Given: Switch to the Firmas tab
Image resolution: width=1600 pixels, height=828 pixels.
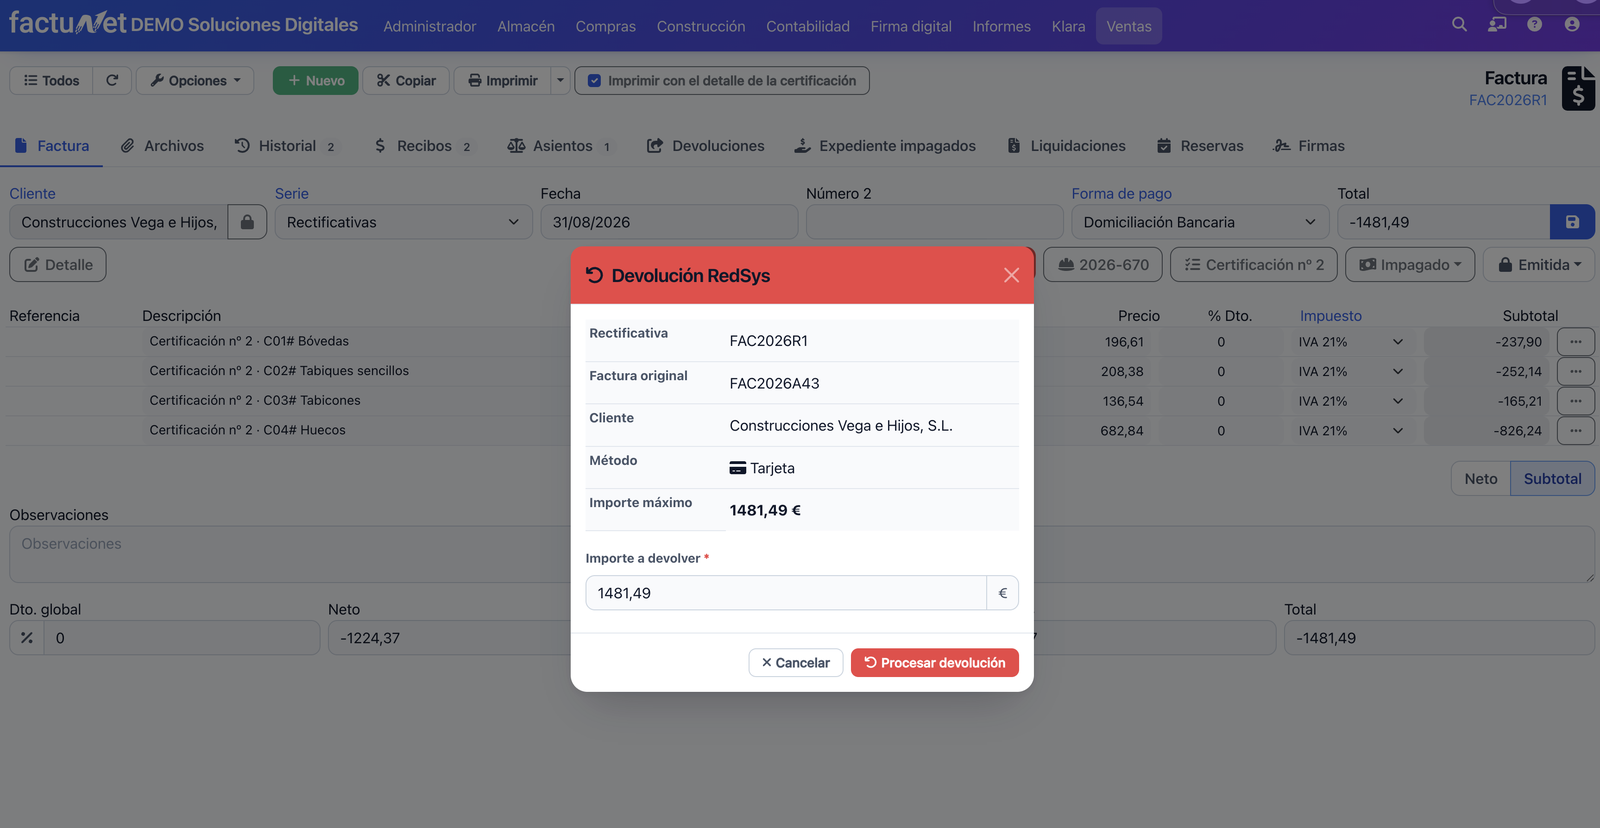Looking at the screenshot, I should coord(1309,146).
